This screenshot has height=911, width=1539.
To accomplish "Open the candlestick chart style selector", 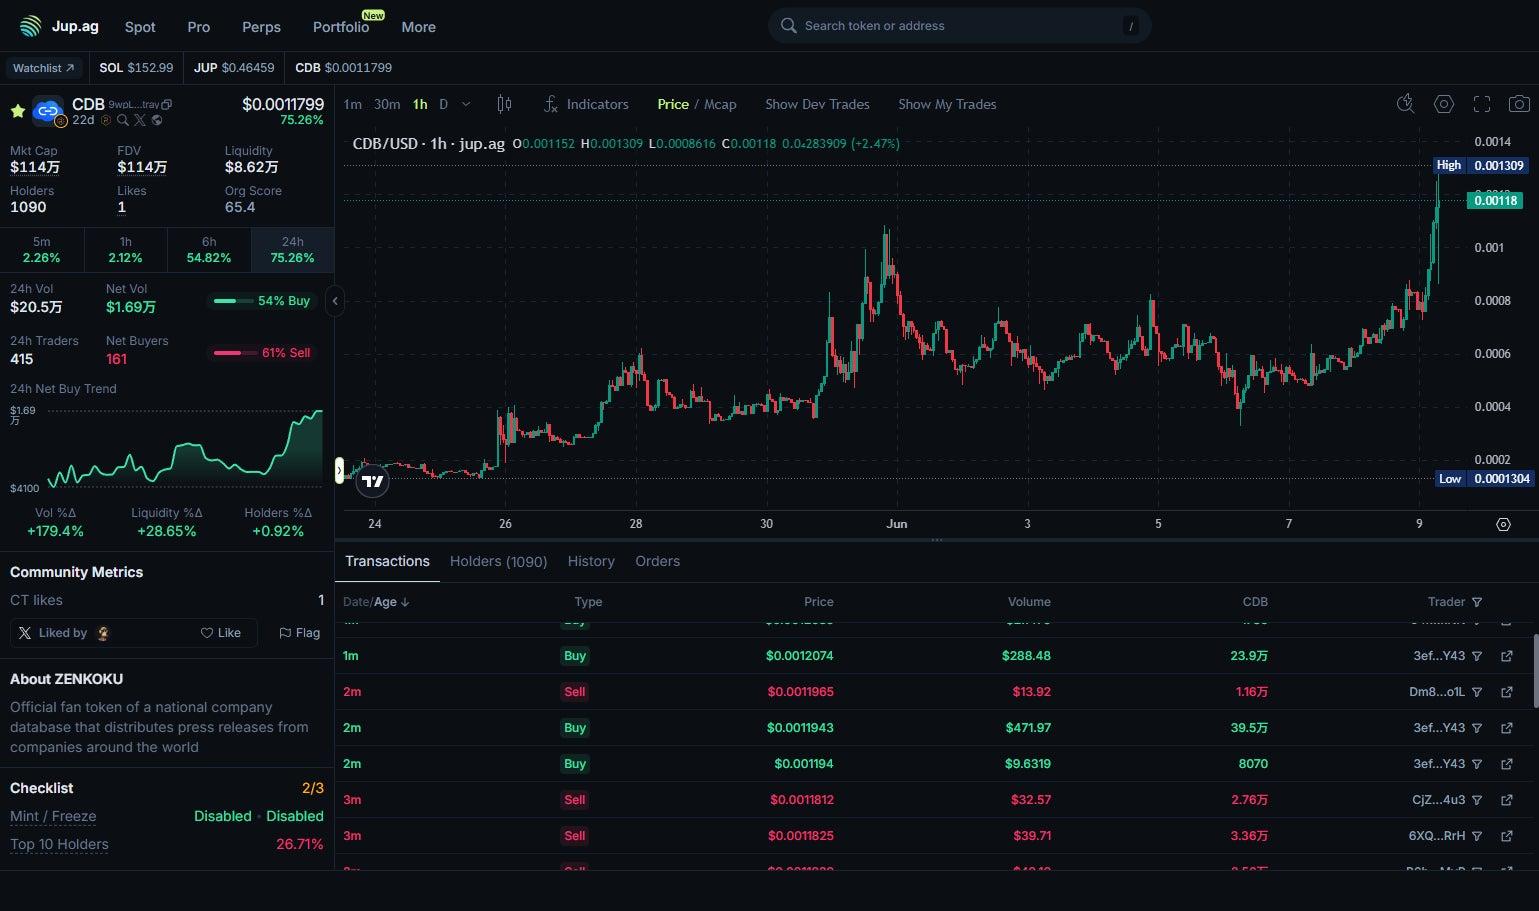I will [x=504, y=104].
